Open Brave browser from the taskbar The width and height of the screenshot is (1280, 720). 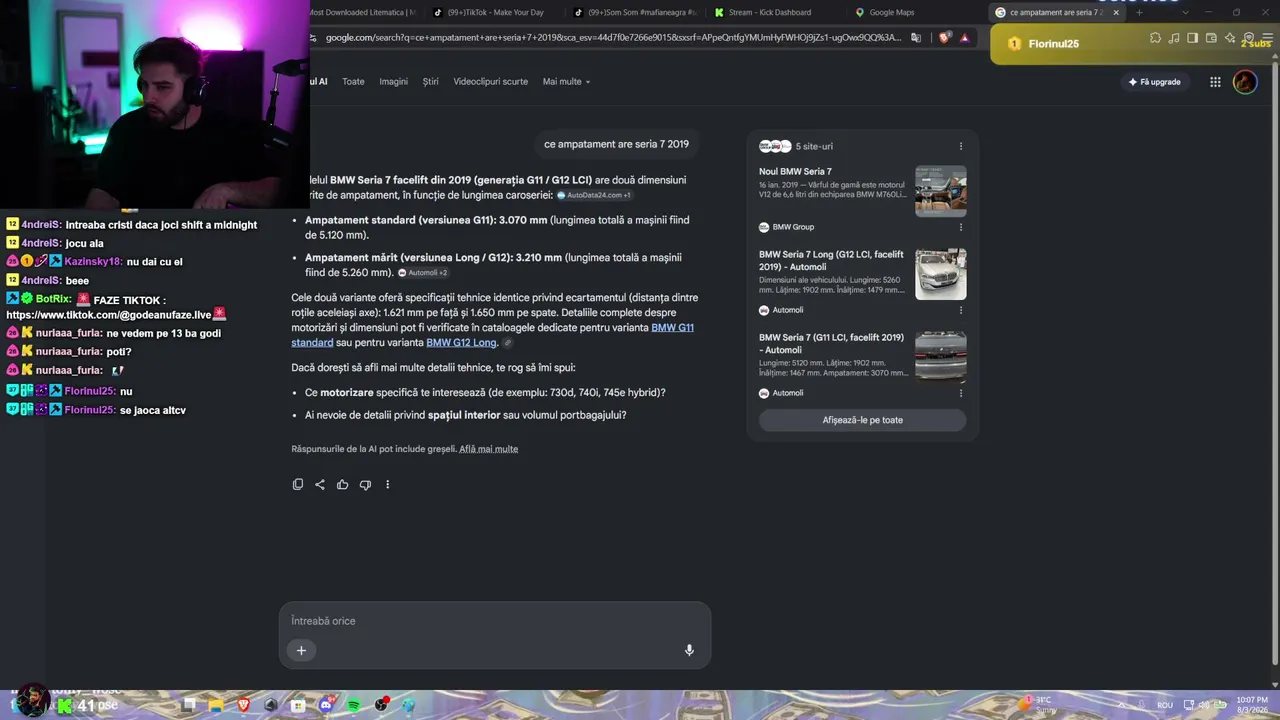244,705
